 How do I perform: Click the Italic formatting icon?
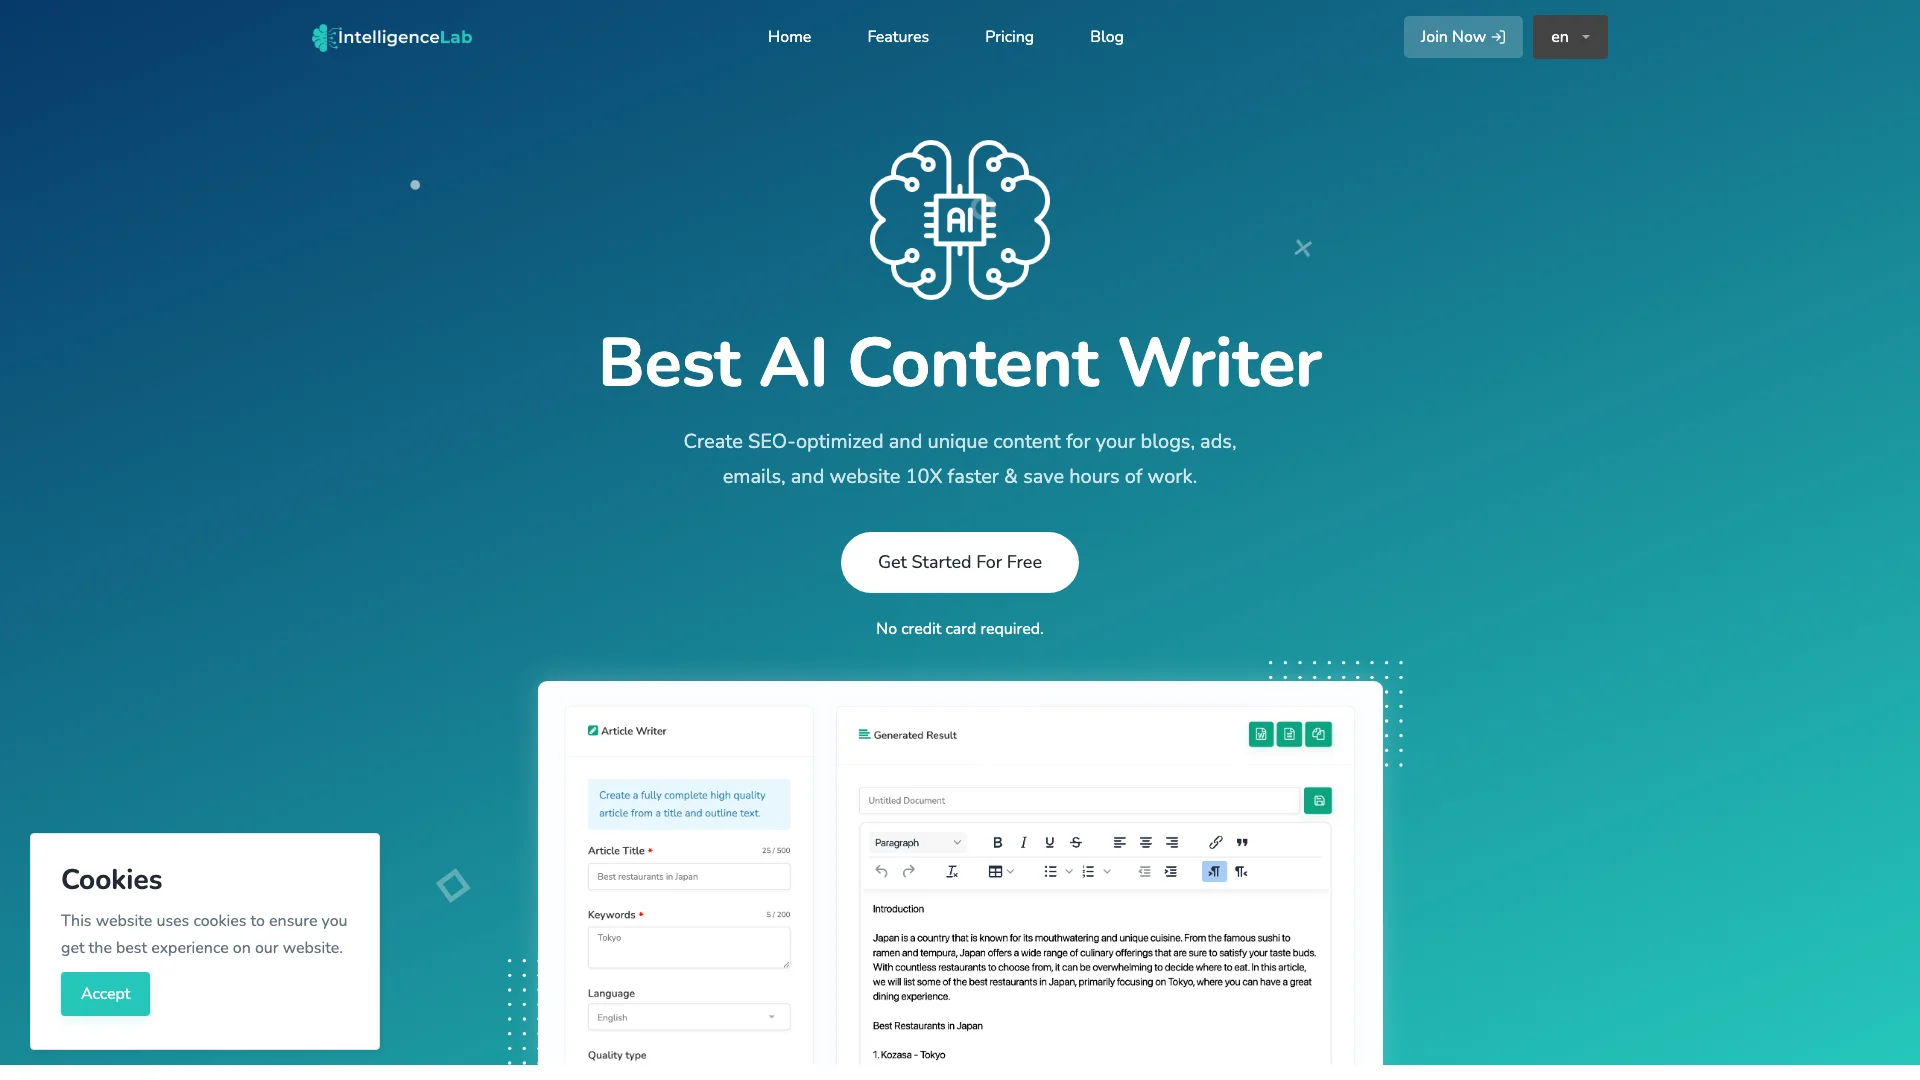point(1023,841)
